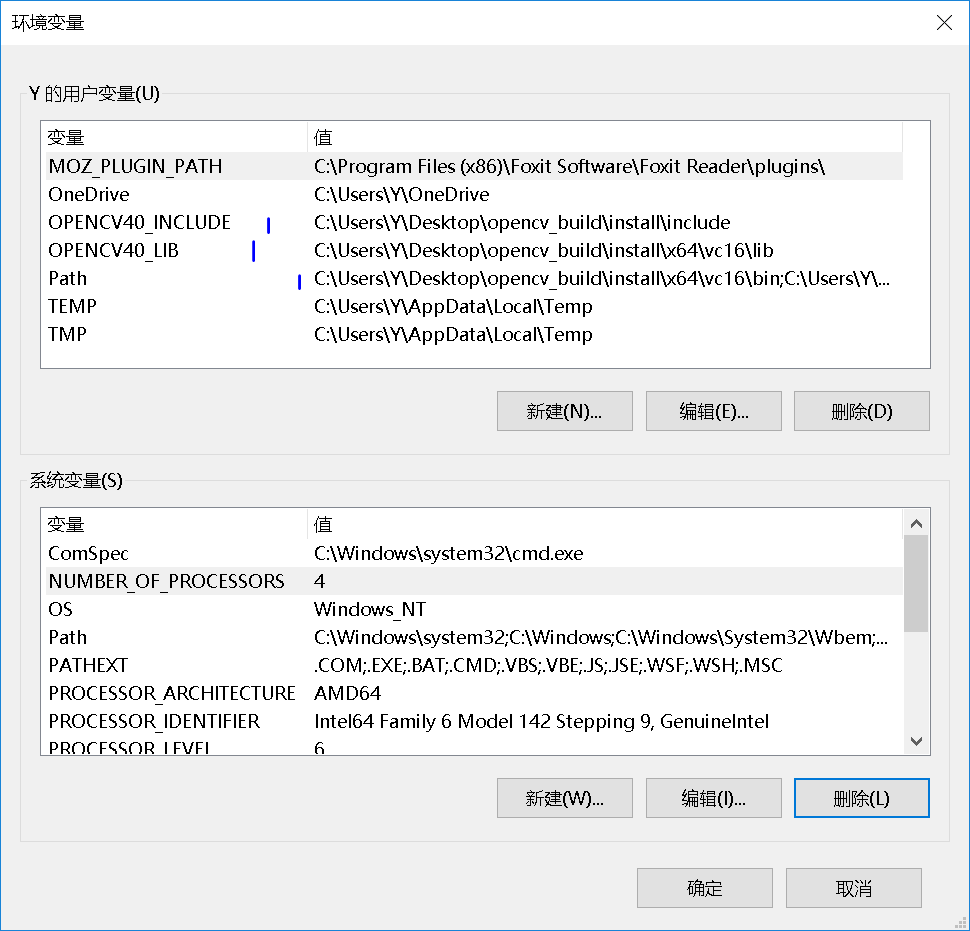The height and width of the screenshot is (931, 970).
Task: Click the 编辑(E) button for user variables
Action: (713, 411)
